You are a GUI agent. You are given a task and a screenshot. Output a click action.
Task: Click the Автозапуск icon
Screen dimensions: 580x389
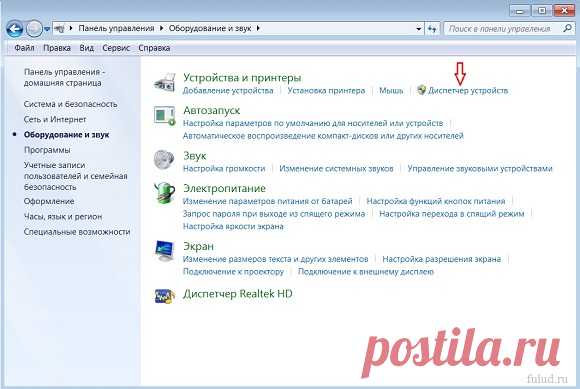[x=165, y=115]
